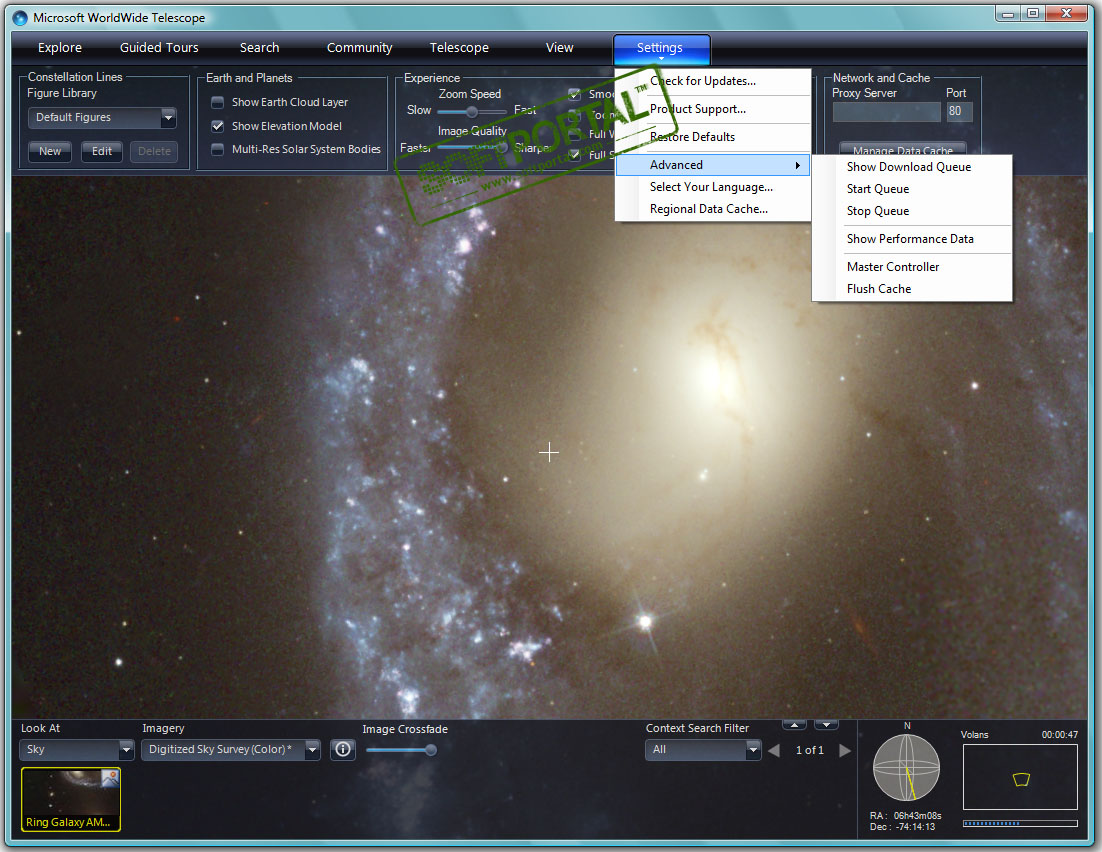
Task: Click the Dec value -74:14:13
Action: [914, 827]
